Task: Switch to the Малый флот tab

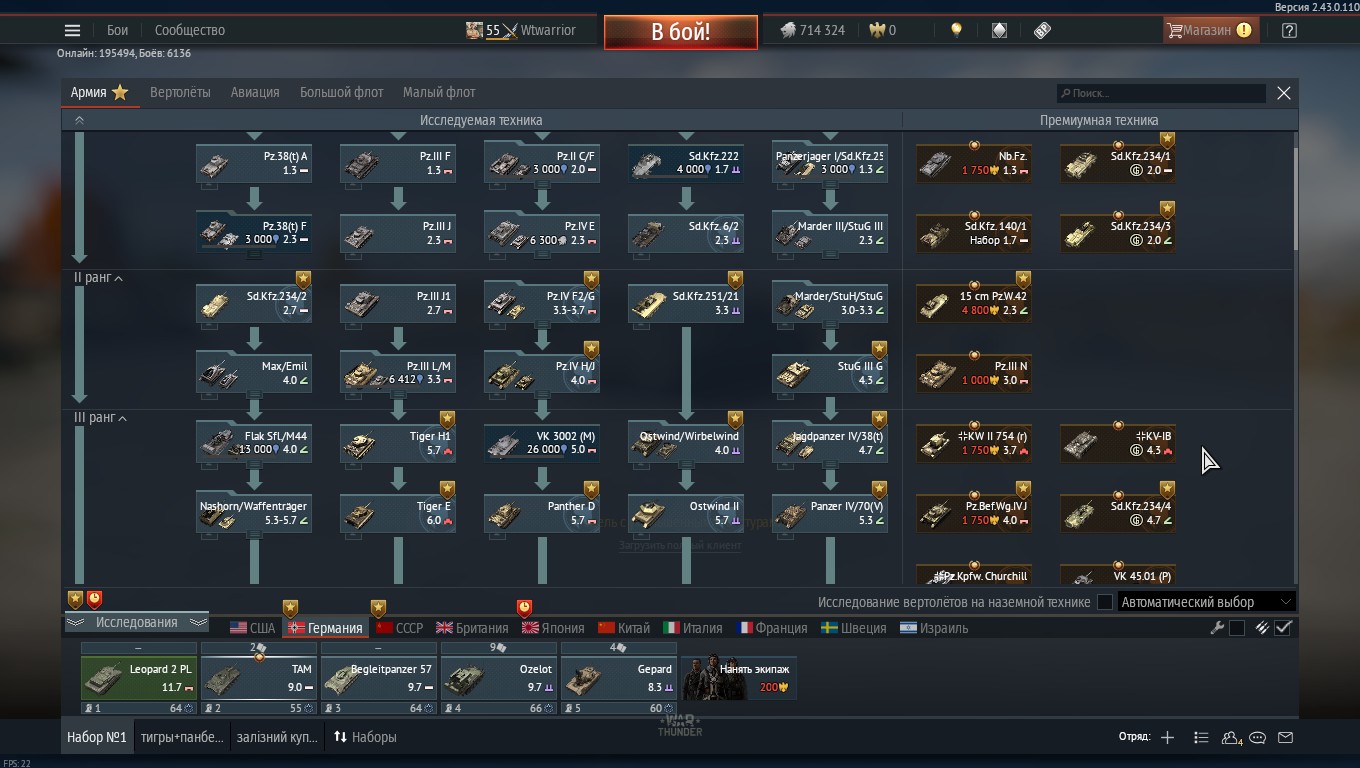Action: pyautogui.click(x=439, y=92)
